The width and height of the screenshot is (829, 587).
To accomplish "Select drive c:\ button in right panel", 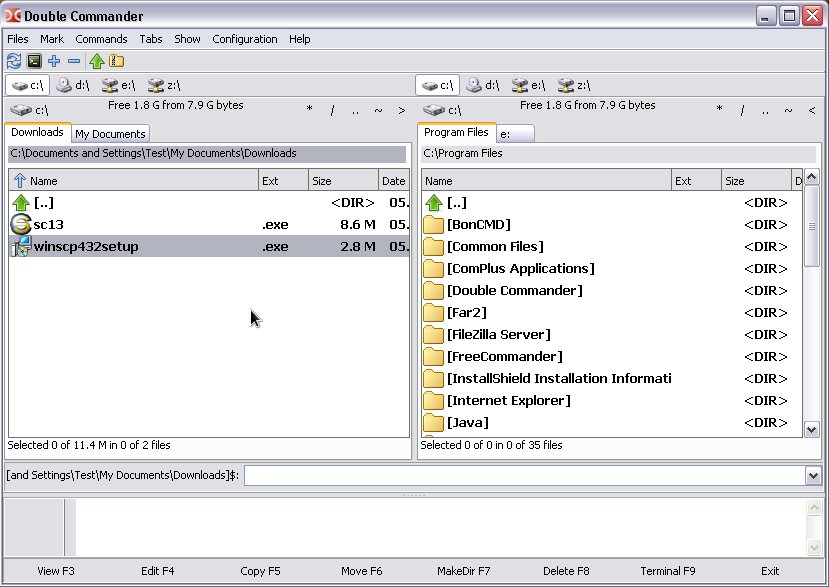I will pos(438,85).
